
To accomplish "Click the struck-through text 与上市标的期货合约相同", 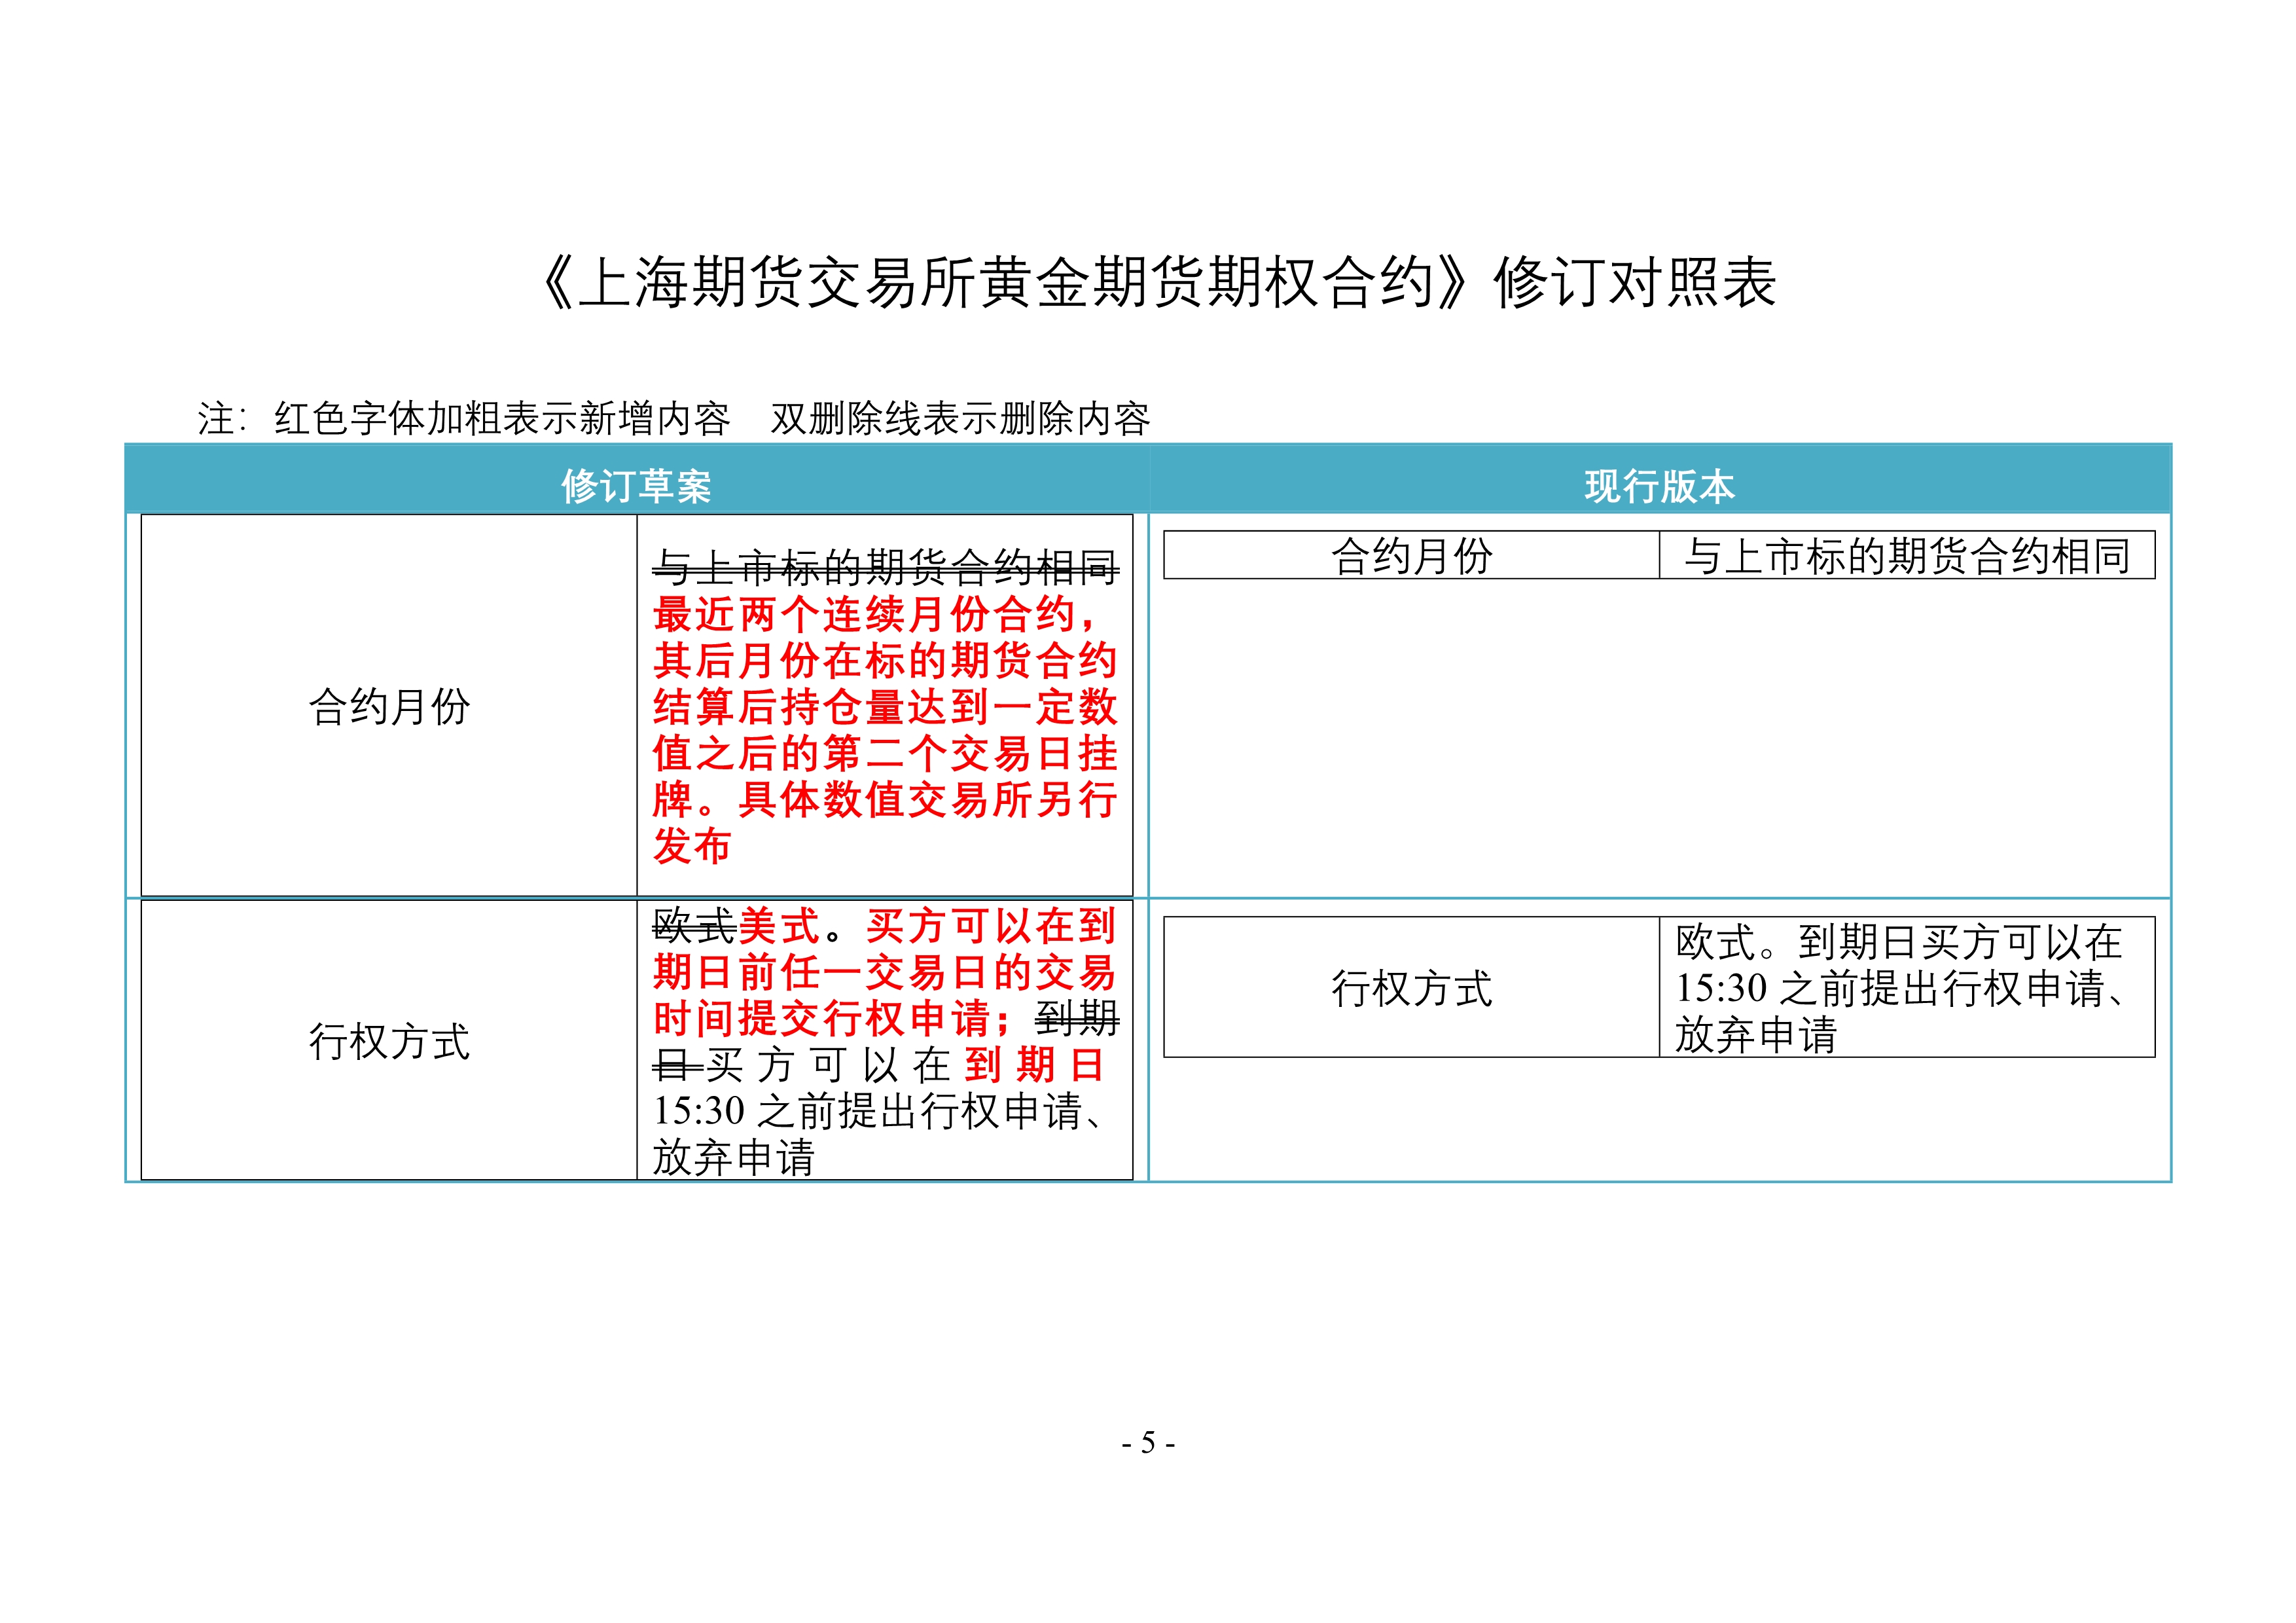I will (886, 567).
